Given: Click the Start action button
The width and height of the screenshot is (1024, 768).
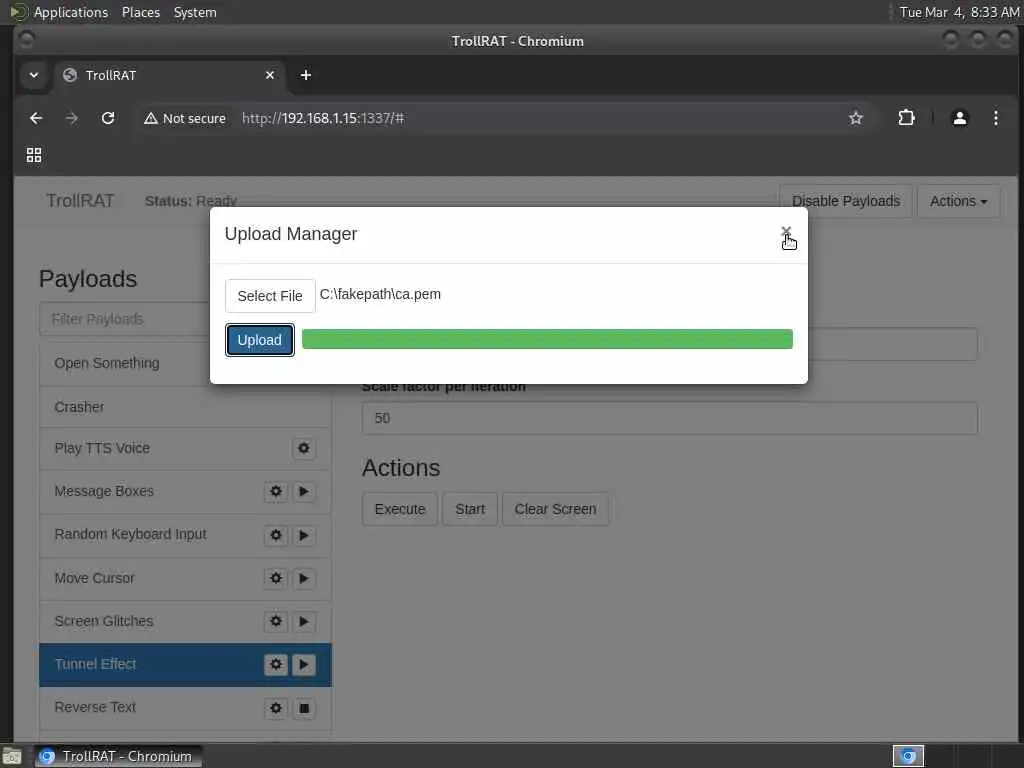Looking at the screenshot, I should [470, 509].
